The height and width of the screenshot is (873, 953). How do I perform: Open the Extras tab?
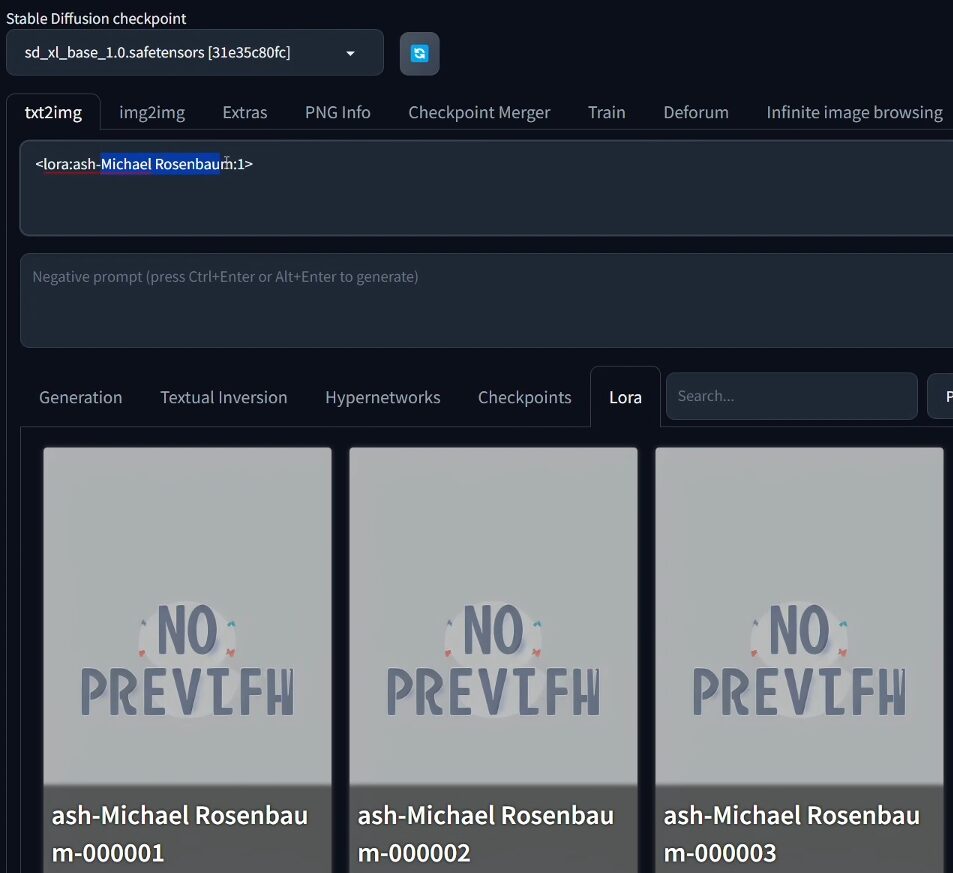(245, 112)
